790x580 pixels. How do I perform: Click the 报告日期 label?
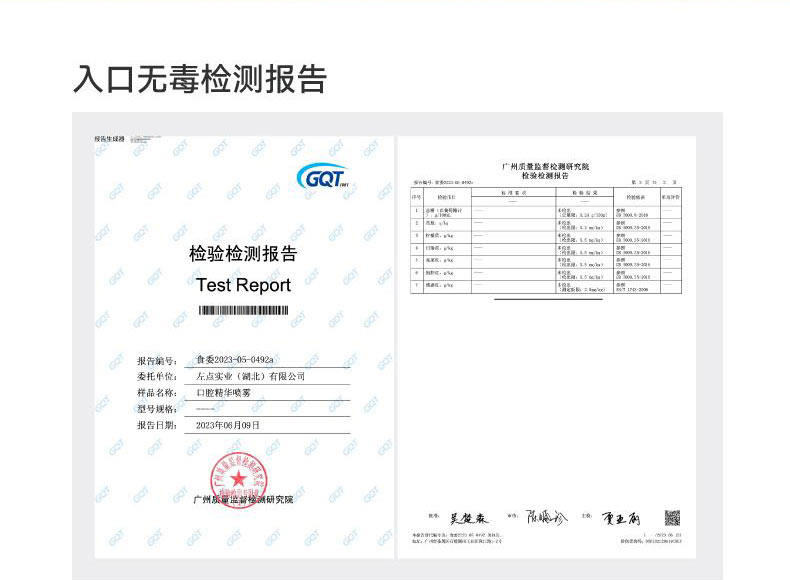[157, 425]
